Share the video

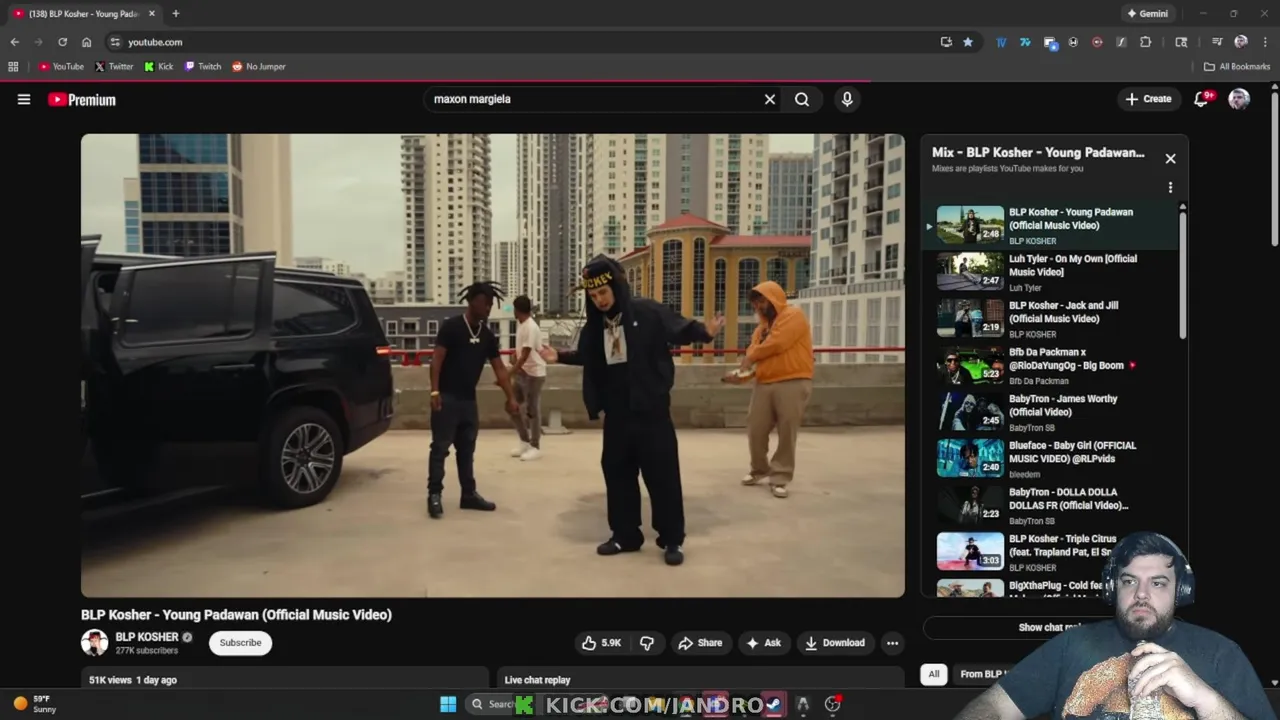[x=700, y=643]
